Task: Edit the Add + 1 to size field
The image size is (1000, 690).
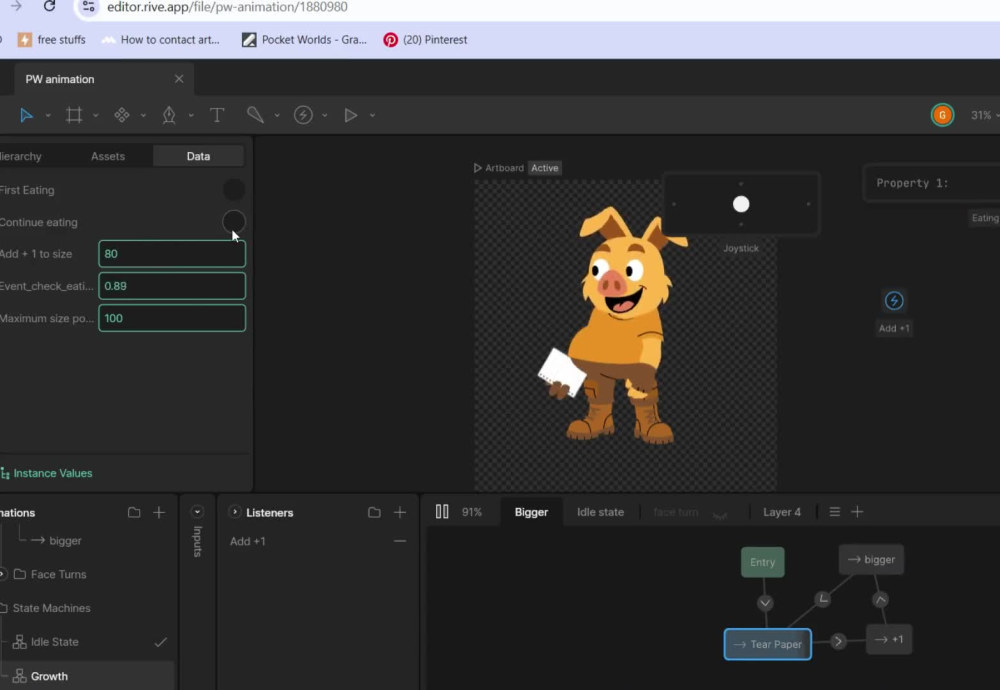Action: pos(172,254)
